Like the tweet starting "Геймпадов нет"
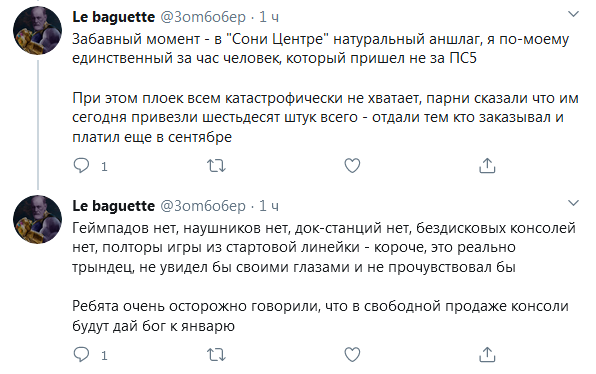Screen dimensions: 596x374 click(x=352, y=355)
